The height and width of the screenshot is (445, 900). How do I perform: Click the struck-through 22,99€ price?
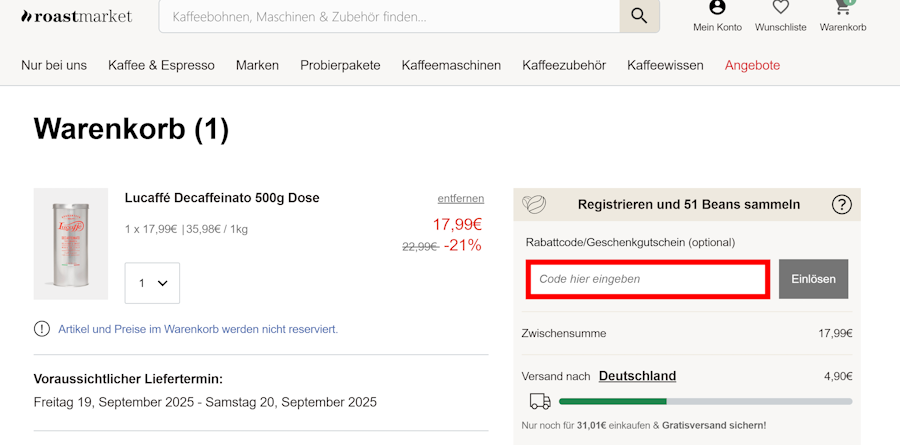420,247
